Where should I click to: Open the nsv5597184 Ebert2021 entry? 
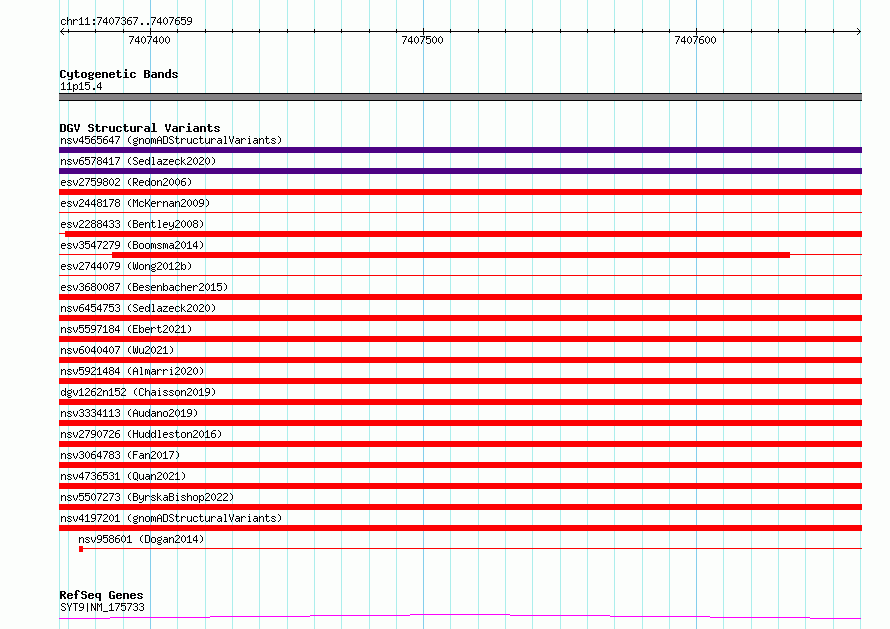pyautogui.click(x=460, y=339)
